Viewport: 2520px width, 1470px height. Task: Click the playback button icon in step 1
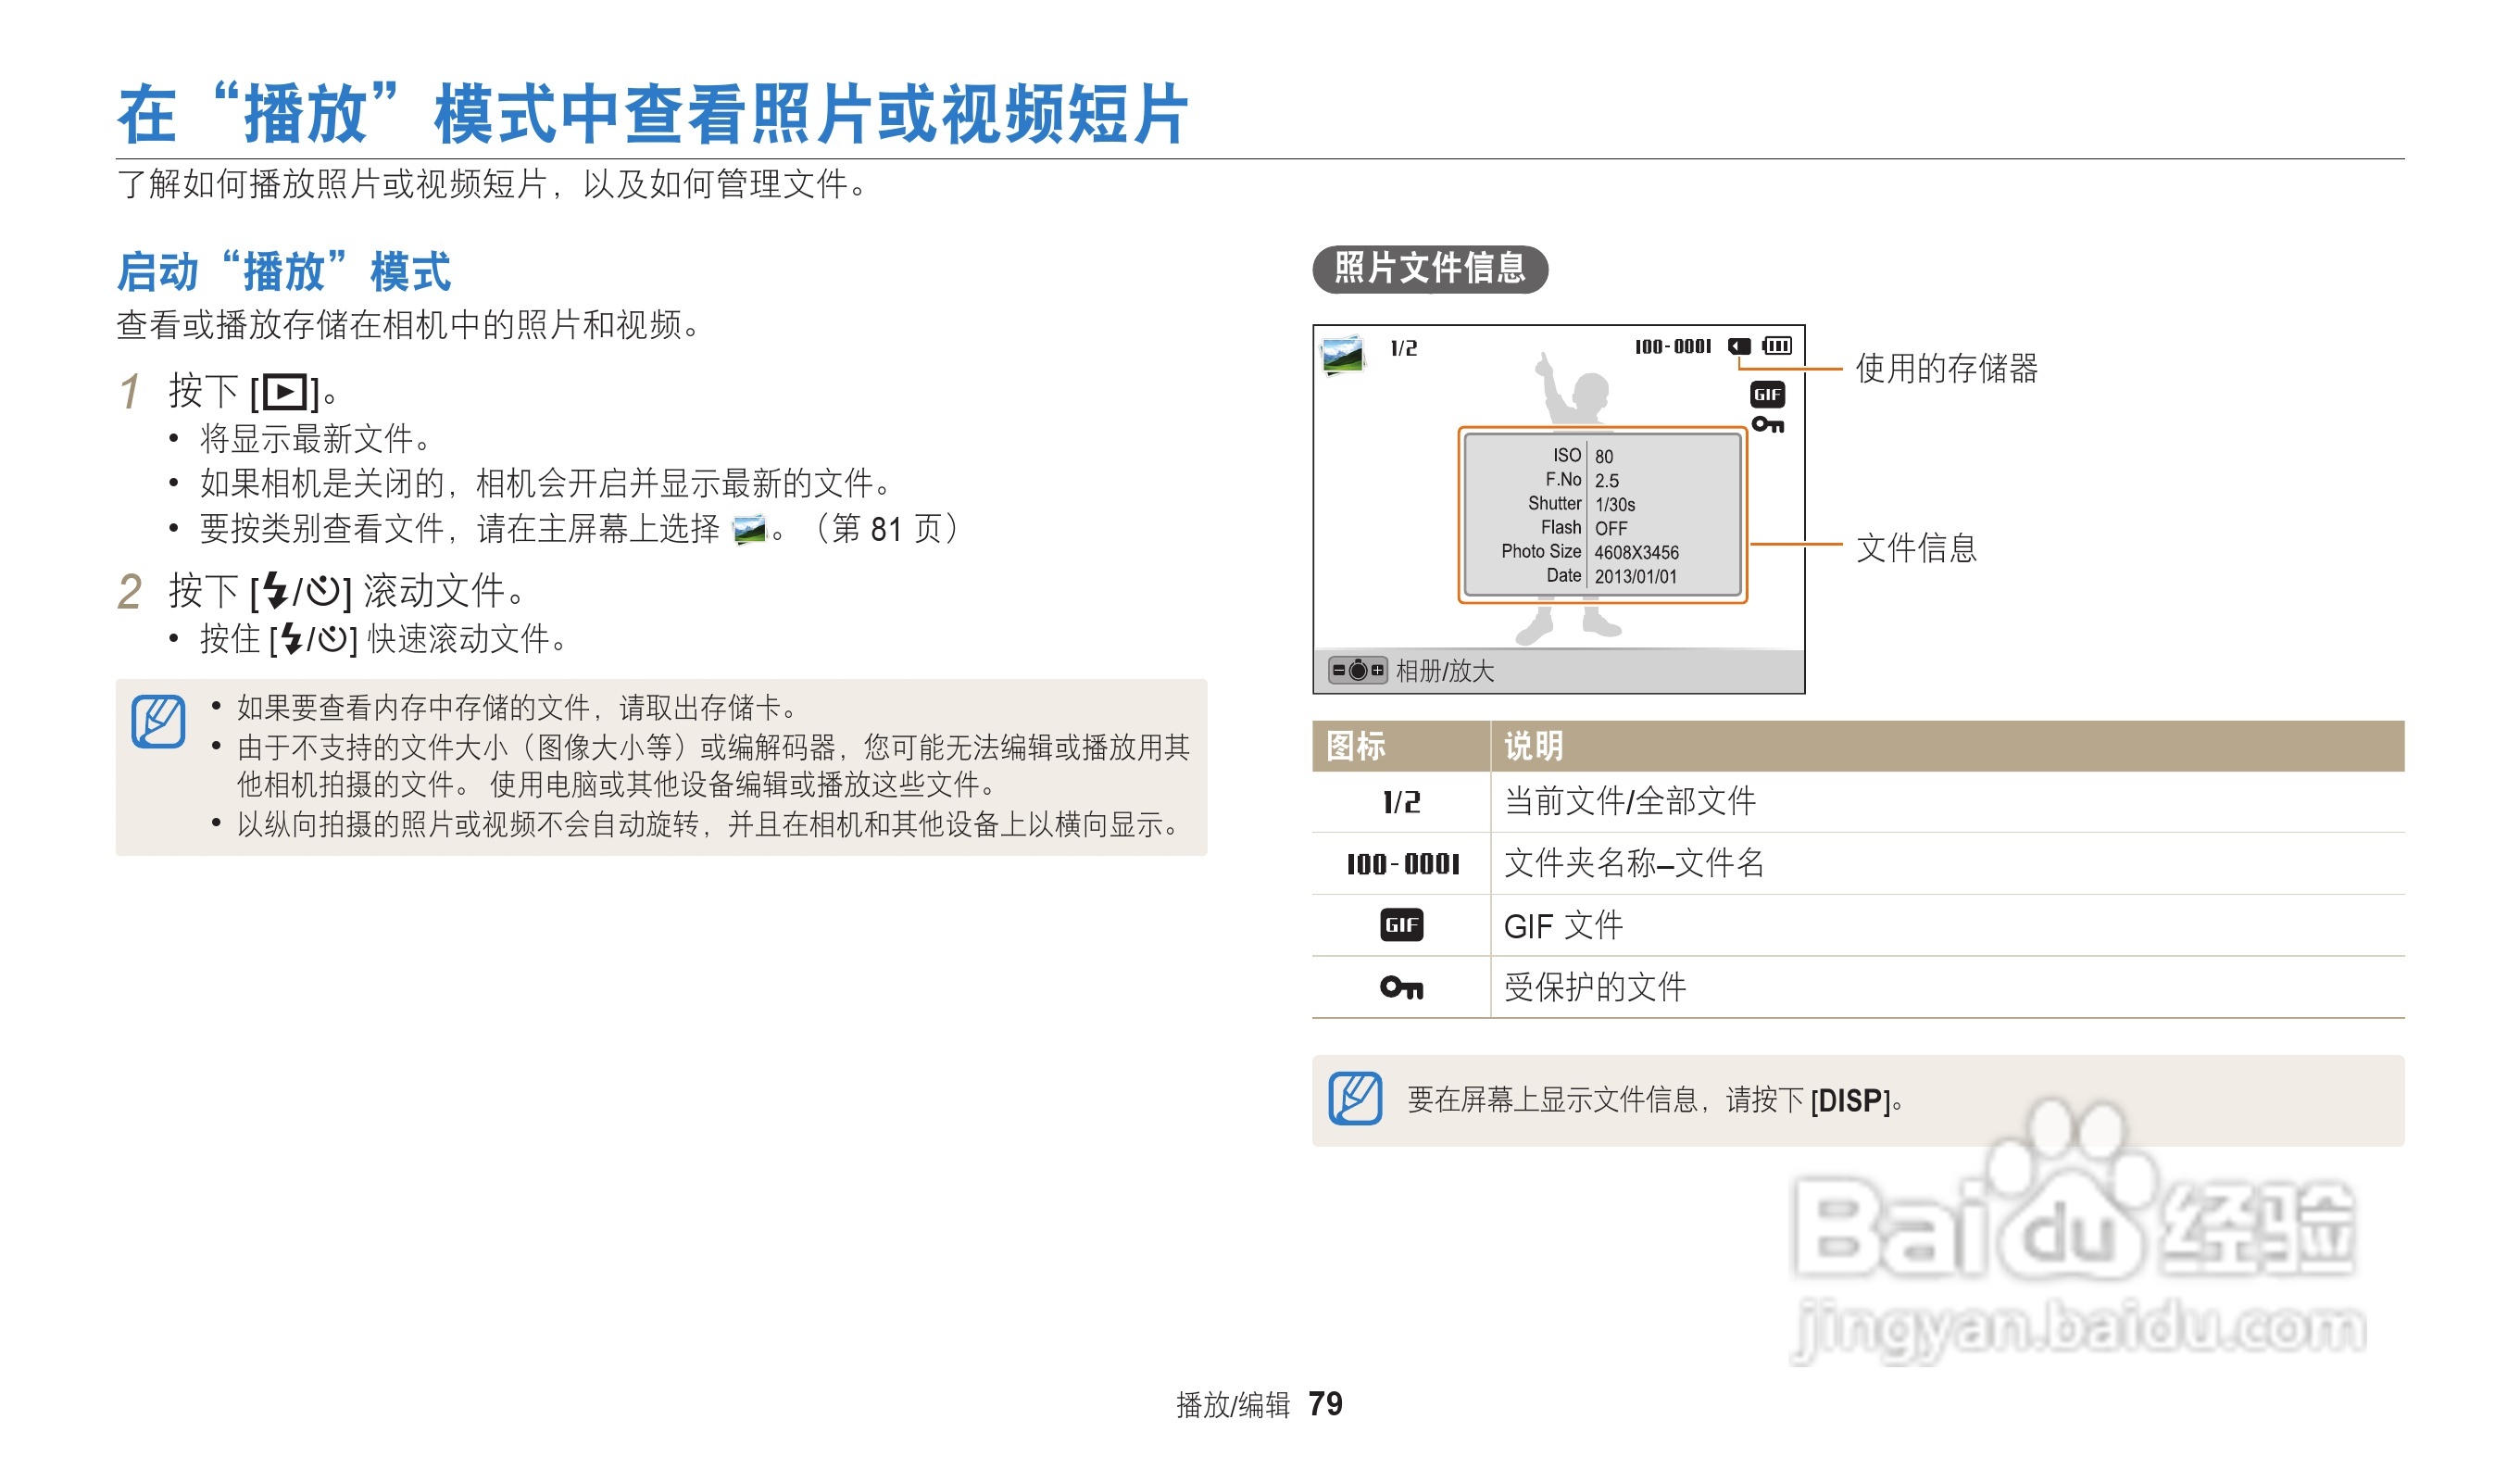point(286,392)
